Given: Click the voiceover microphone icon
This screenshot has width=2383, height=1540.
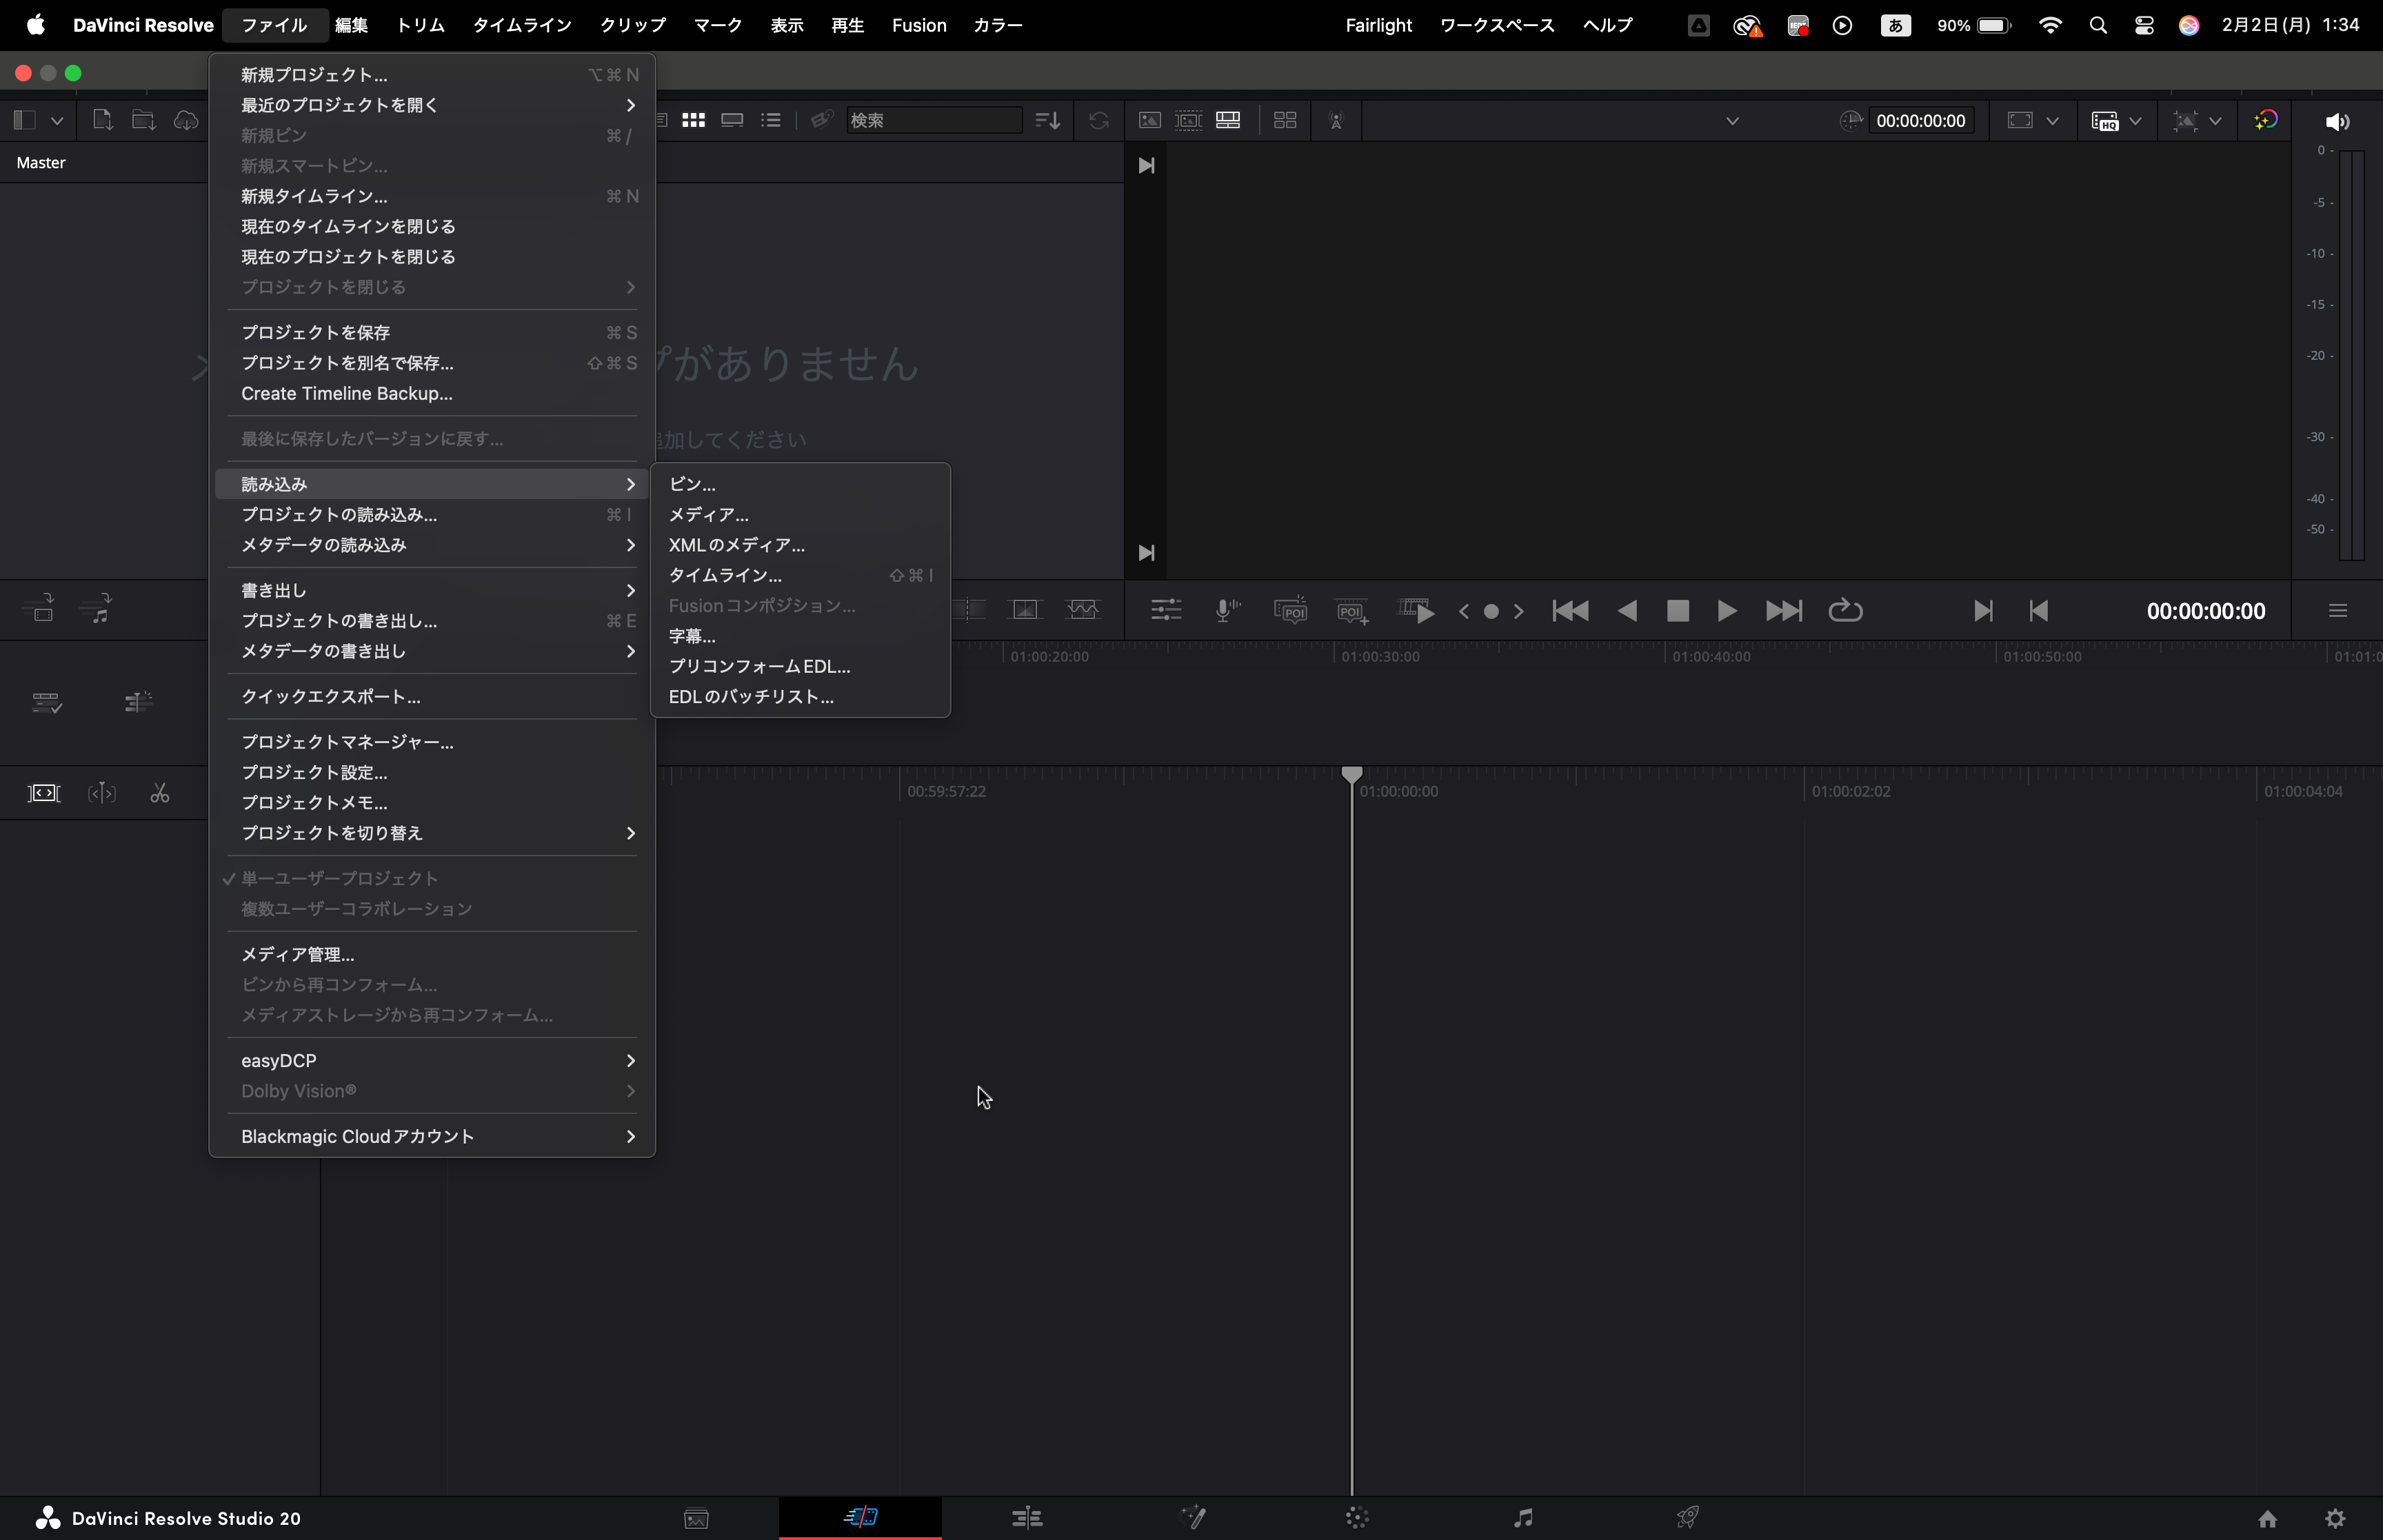Looking at the screenshot, I should pos(1226,610).
